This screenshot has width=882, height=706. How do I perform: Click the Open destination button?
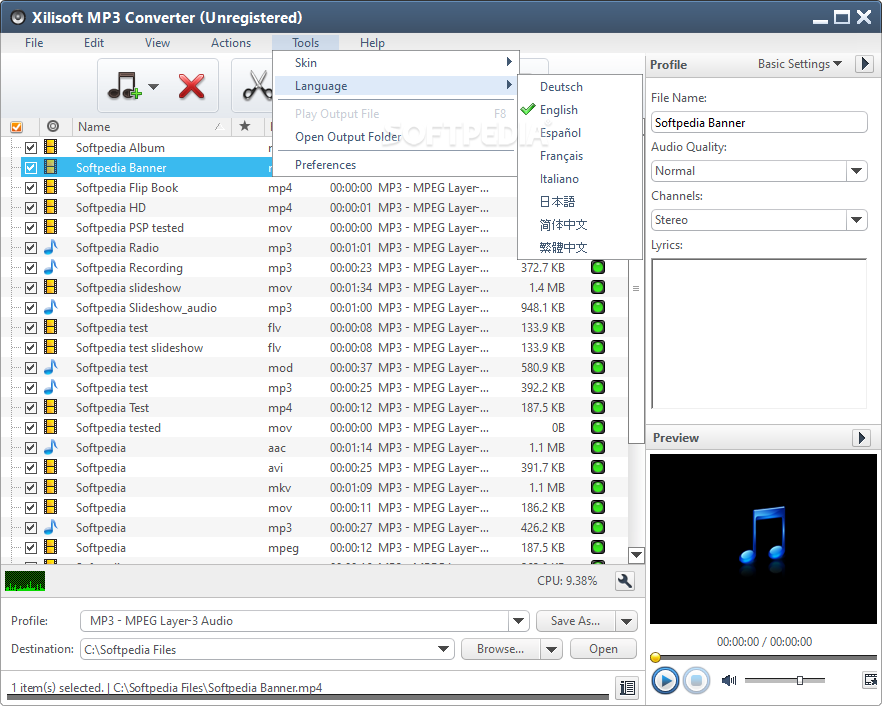click(x=603, y=649)
